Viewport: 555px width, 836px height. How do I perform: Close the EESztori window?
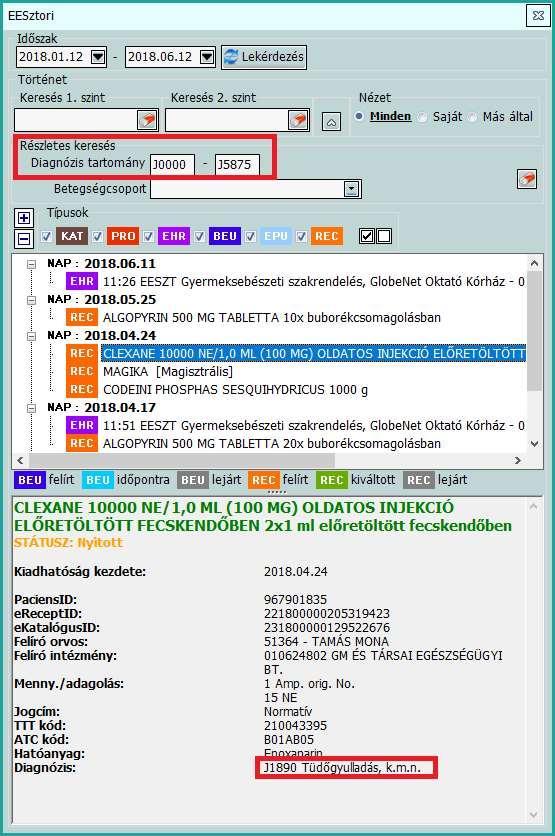(538, 15)
